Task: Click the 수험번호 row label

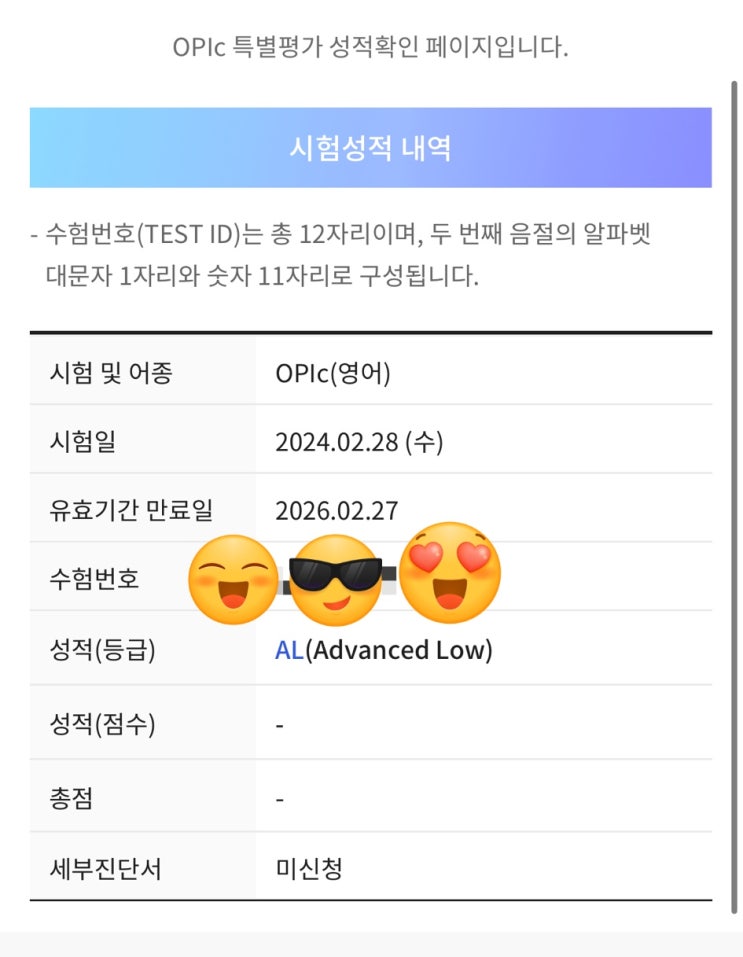Action: [95, 578]
